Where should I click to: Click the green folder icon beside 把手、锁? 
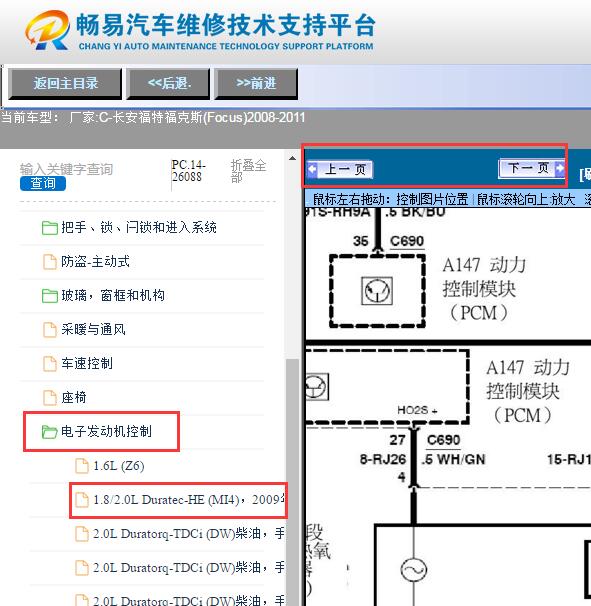point(50,228)
